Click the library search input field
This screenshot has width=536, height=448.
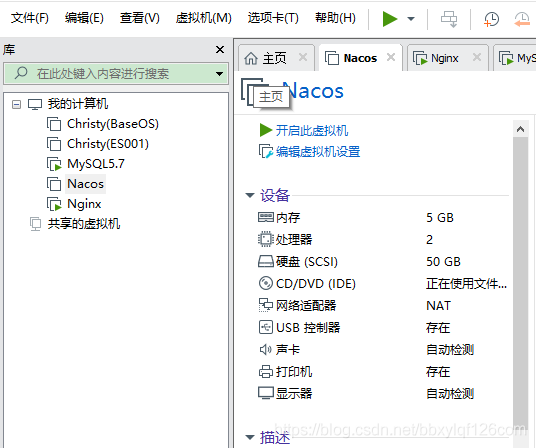pyautogui.click(x=116, y=73)
